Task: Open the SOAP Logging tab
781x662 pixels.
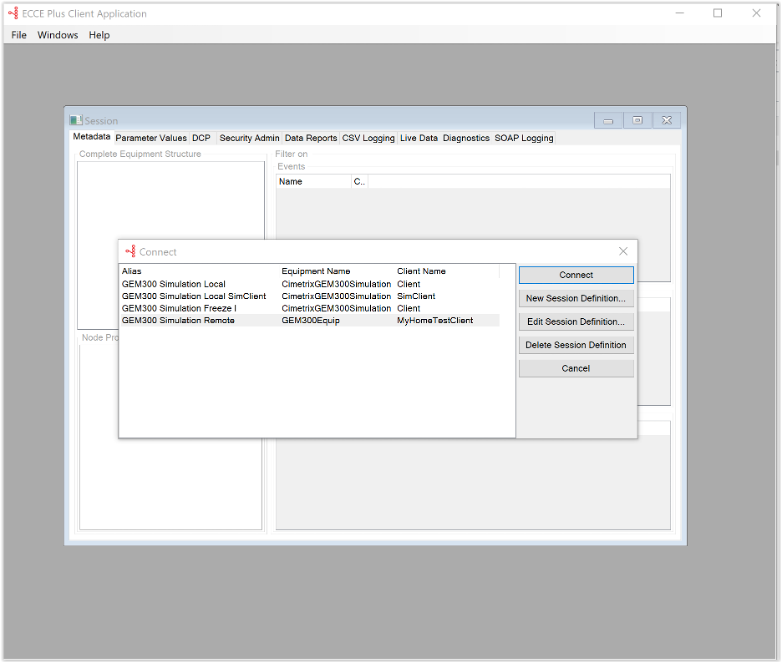Action: [524, 138]
